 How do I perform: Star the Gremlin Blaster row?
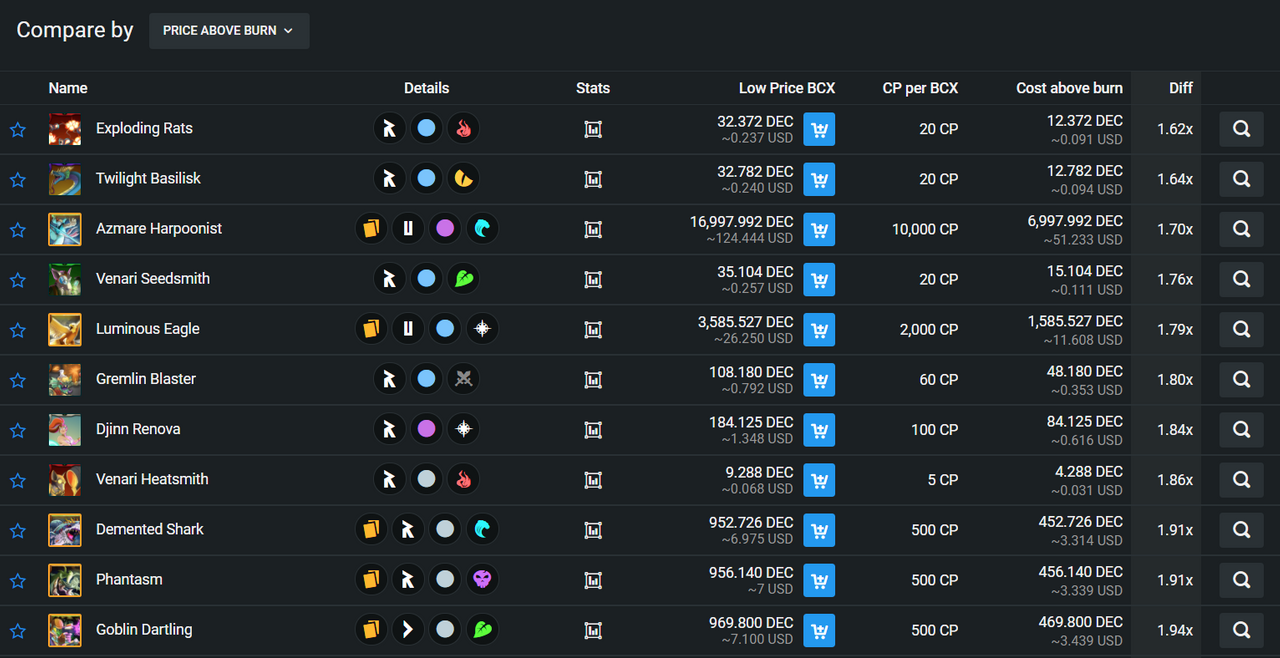(18, 380)
